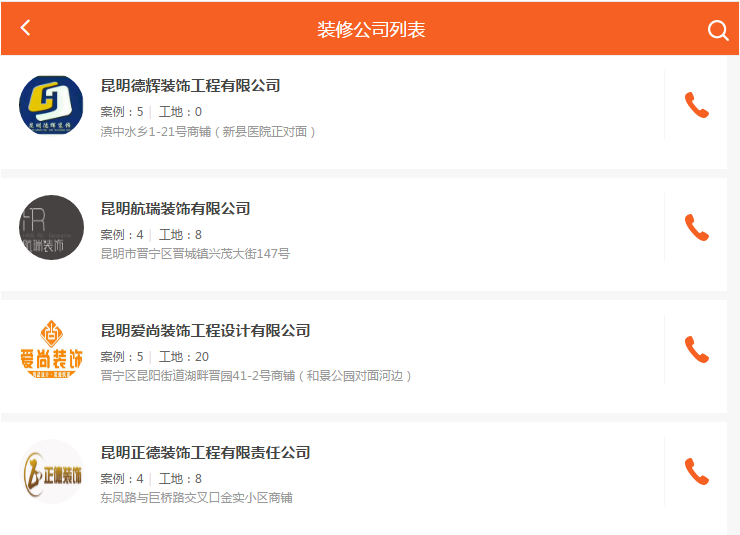Open company 昆明爱尚装饰工程设计有限公司
Viewport: 740px width, 535px height.
205,331
